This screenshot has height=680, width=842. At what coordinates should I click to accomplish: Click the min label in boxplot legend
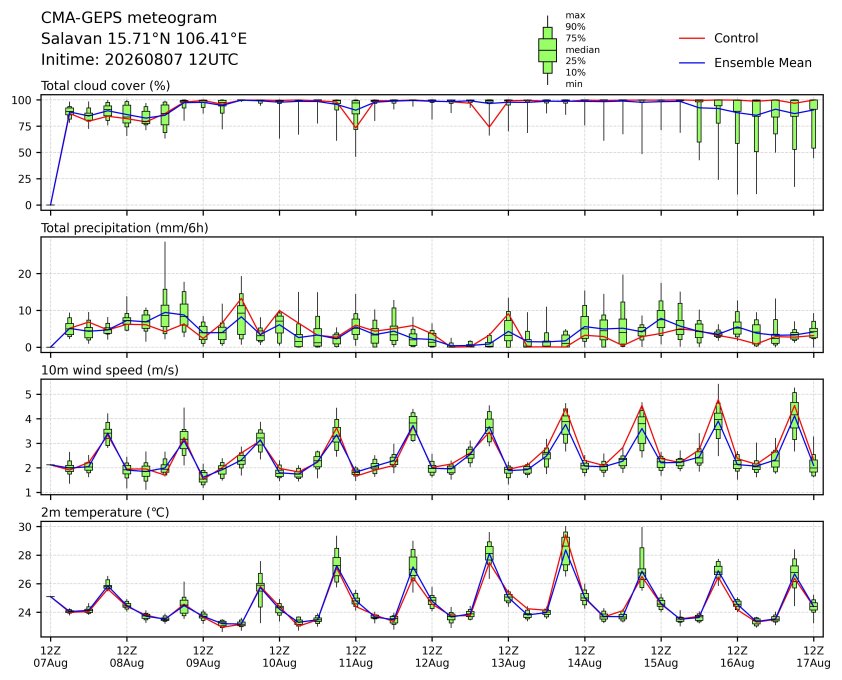tap(574, 84)
